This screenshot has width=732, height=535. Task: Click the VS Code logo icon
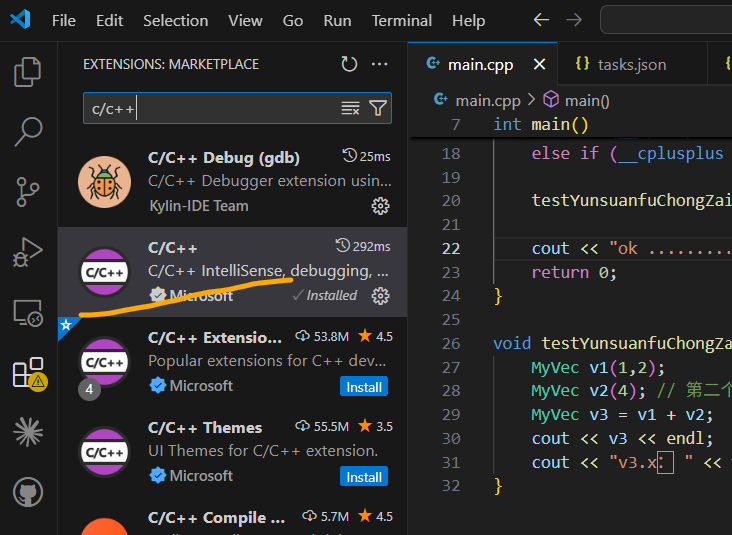click(20, 20)
